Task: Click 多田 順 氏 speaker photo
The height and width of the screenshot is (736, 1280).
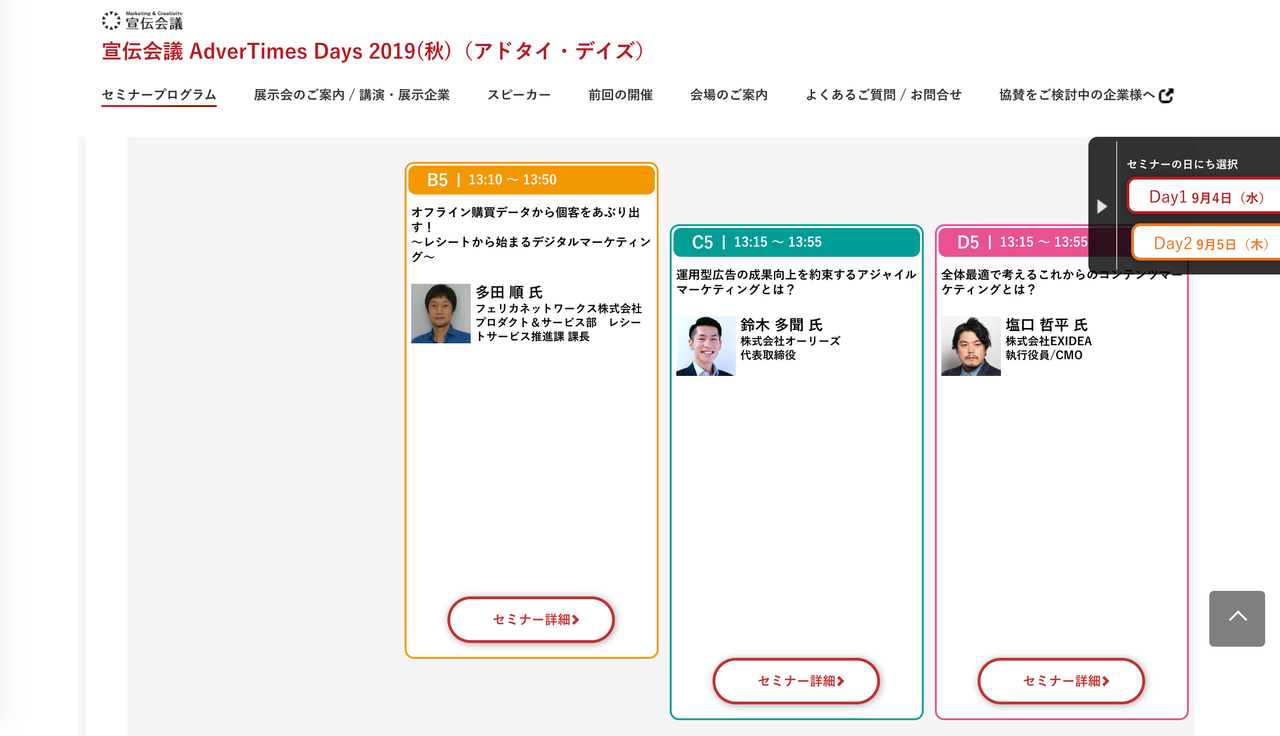Action: tap(440, 313)
